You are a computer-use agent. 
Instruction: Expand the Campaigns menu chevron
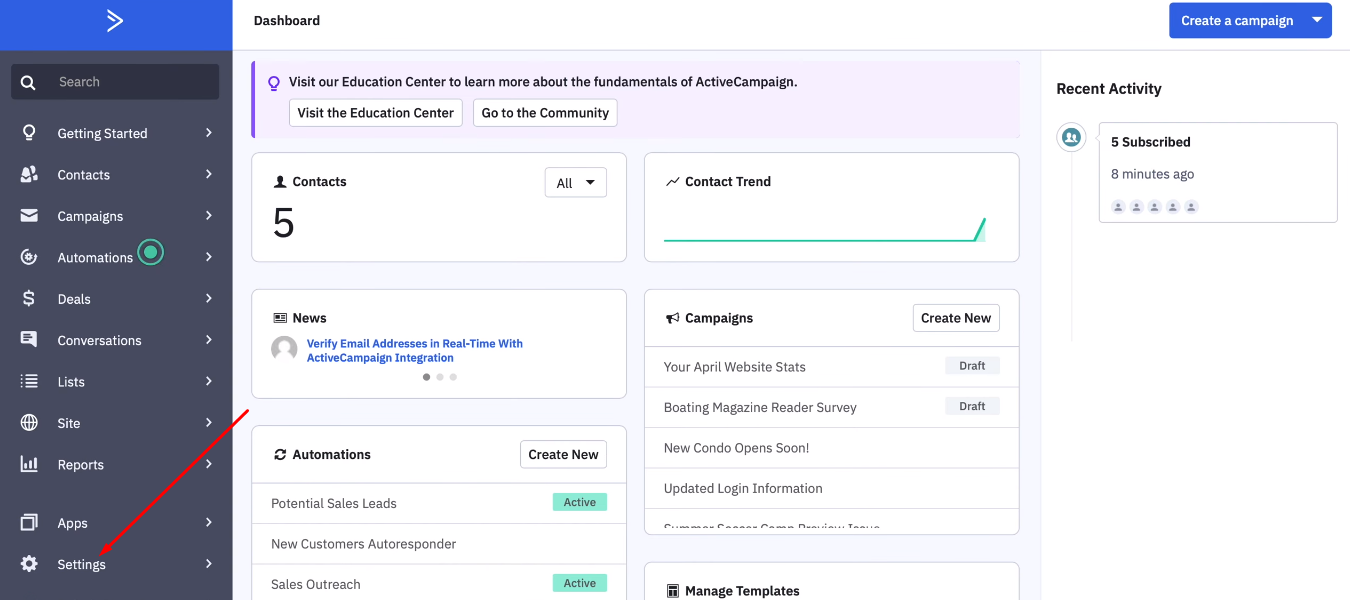tap(209, 215)
